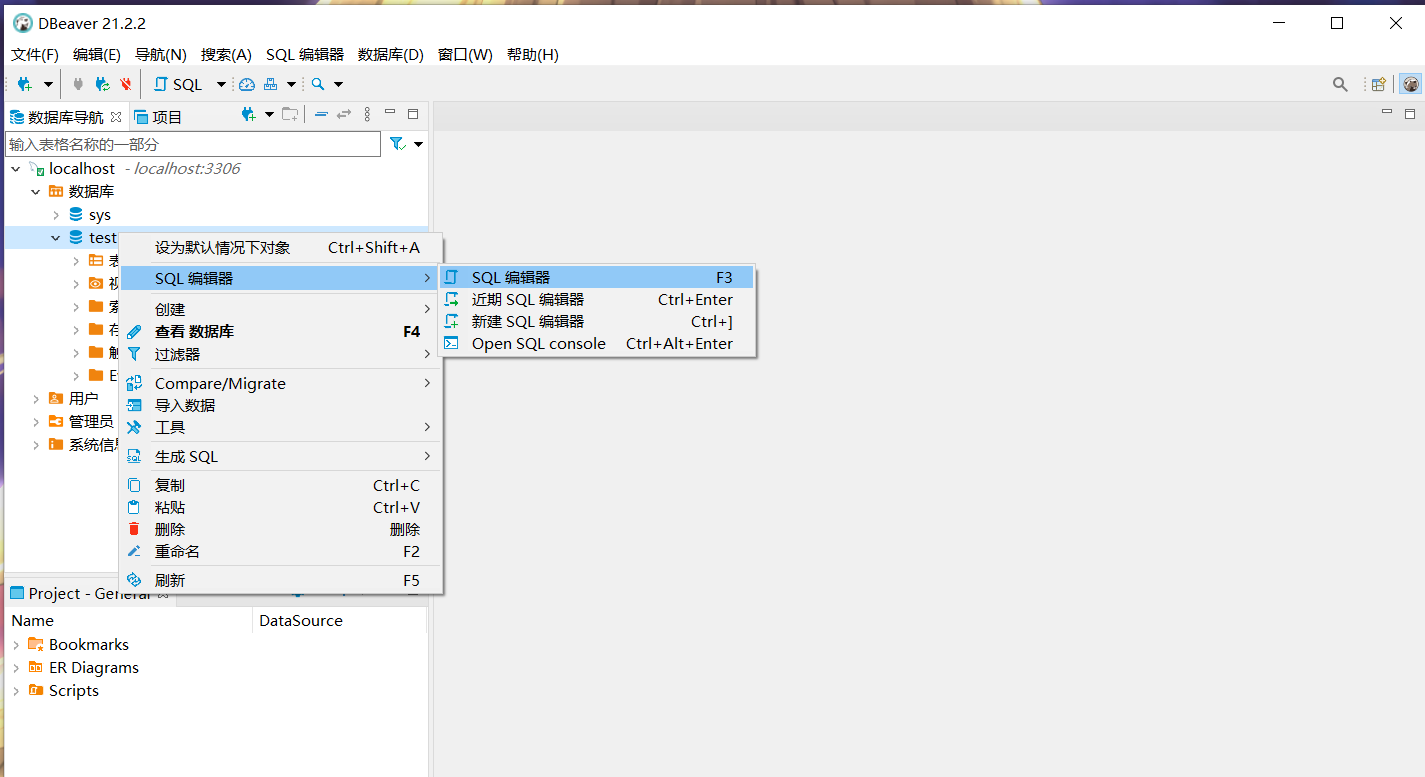Screen dimensions: 1425x777
Task: Click the Open SQL console icon in submenu
Action: (452, 343)
